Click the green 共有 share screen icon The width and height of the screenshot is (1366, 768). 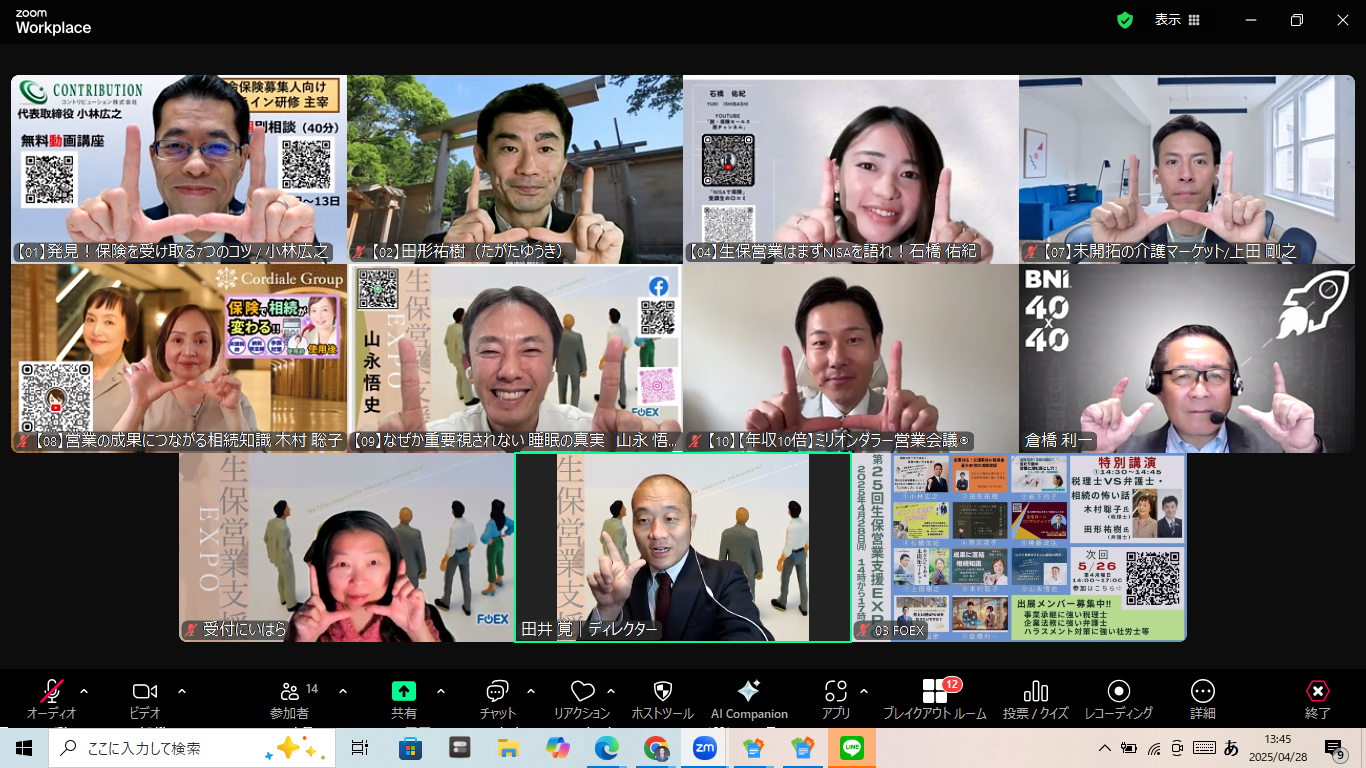point(404,691)
